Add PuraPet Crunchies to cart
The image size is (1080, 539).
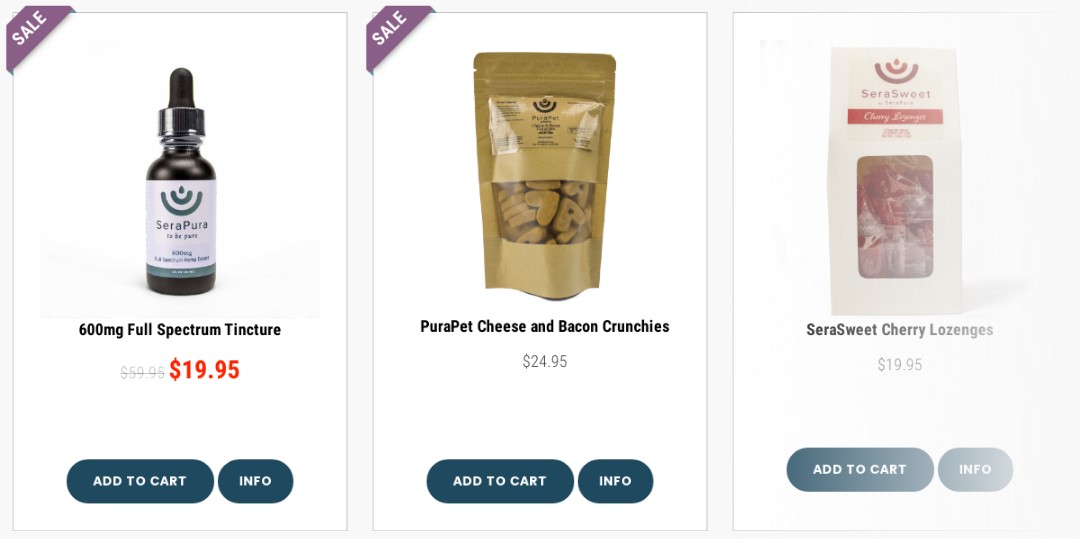coord(500,481)
